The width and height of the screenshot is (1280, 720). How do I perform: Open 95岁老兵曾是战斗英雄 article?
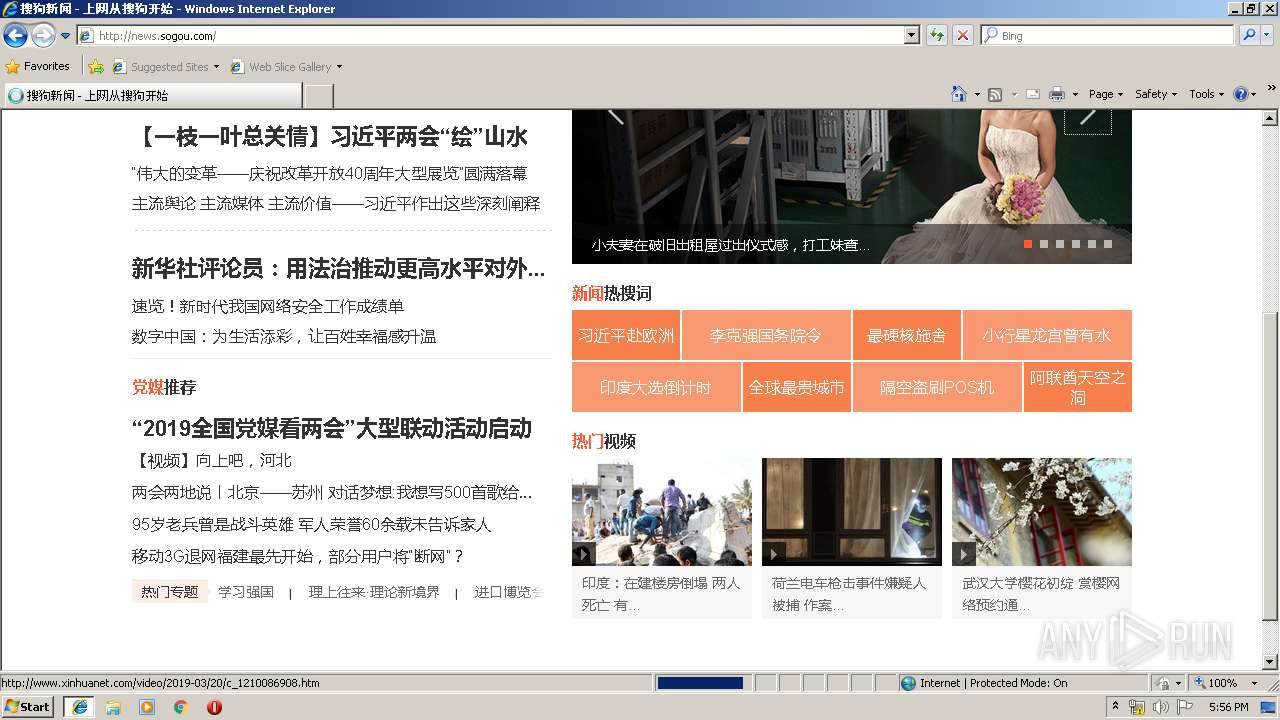pyautogui.click(x=312, y=524)
